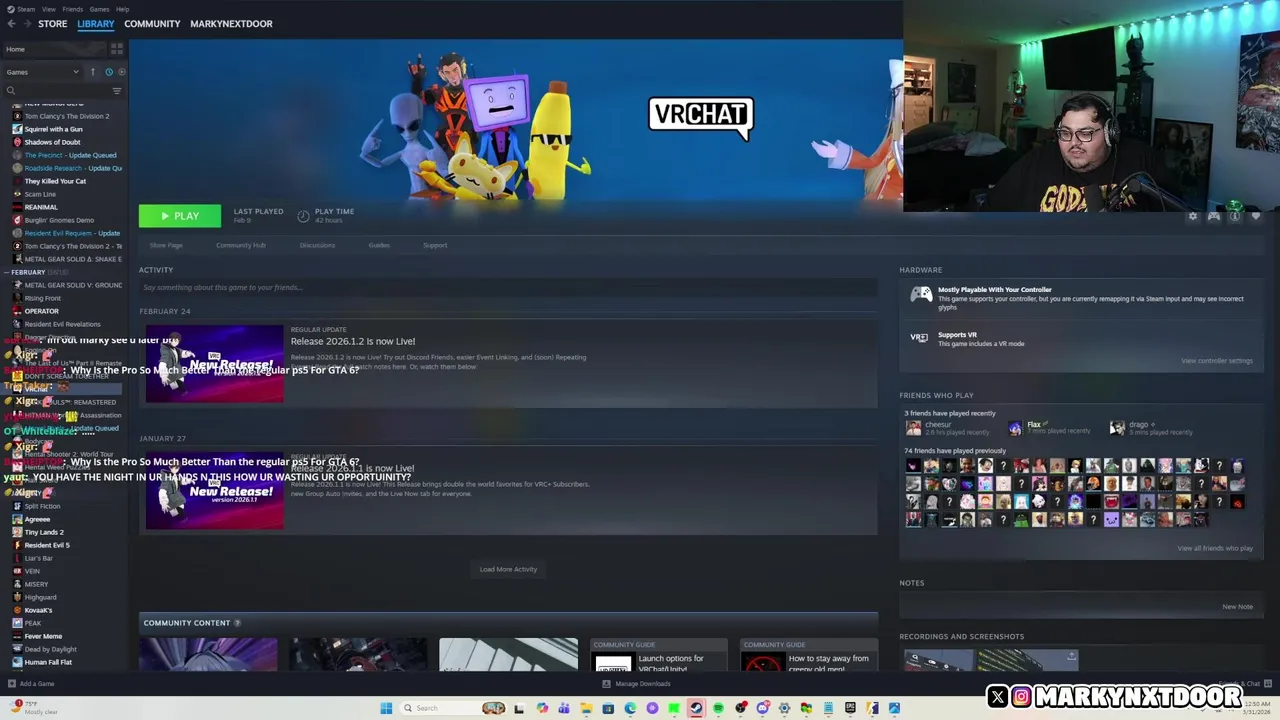Go back with the left arrow
The height and width of the screenshot is (720, 1280).
coord(11,23)
